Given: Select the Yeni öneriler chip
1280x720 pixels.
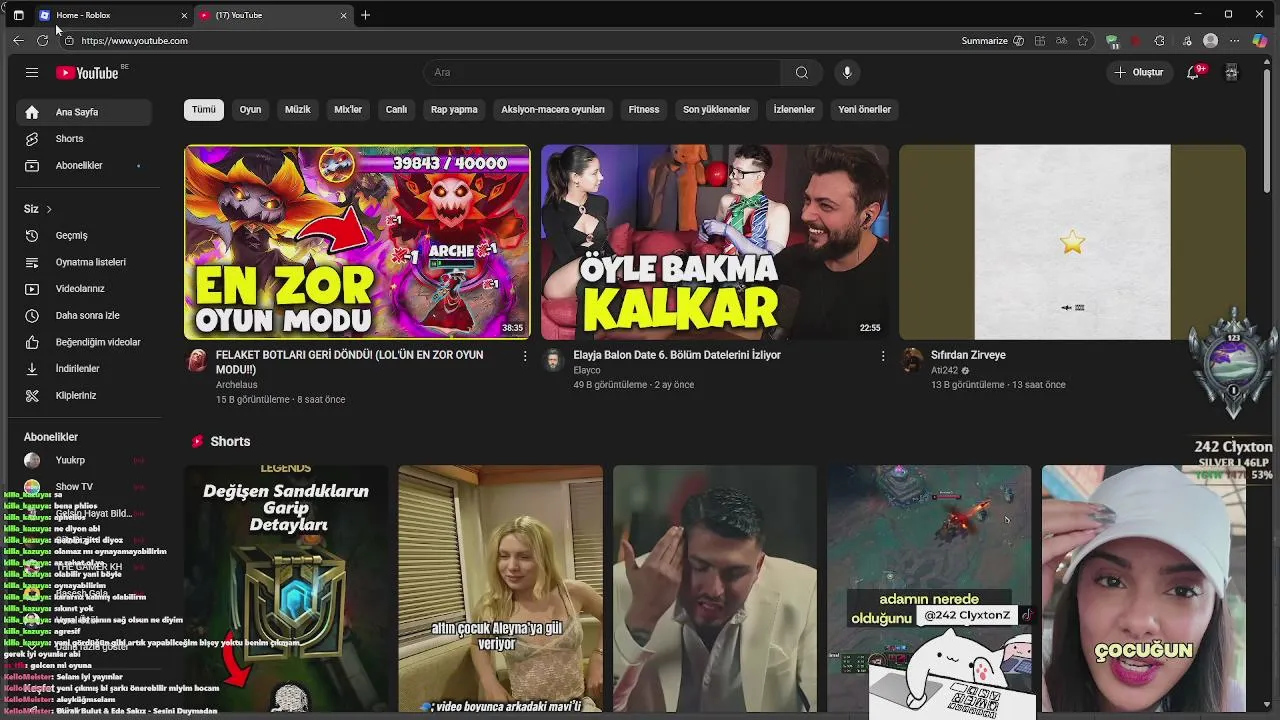Looking at the screenshot, I should click(x=864, y=109).
